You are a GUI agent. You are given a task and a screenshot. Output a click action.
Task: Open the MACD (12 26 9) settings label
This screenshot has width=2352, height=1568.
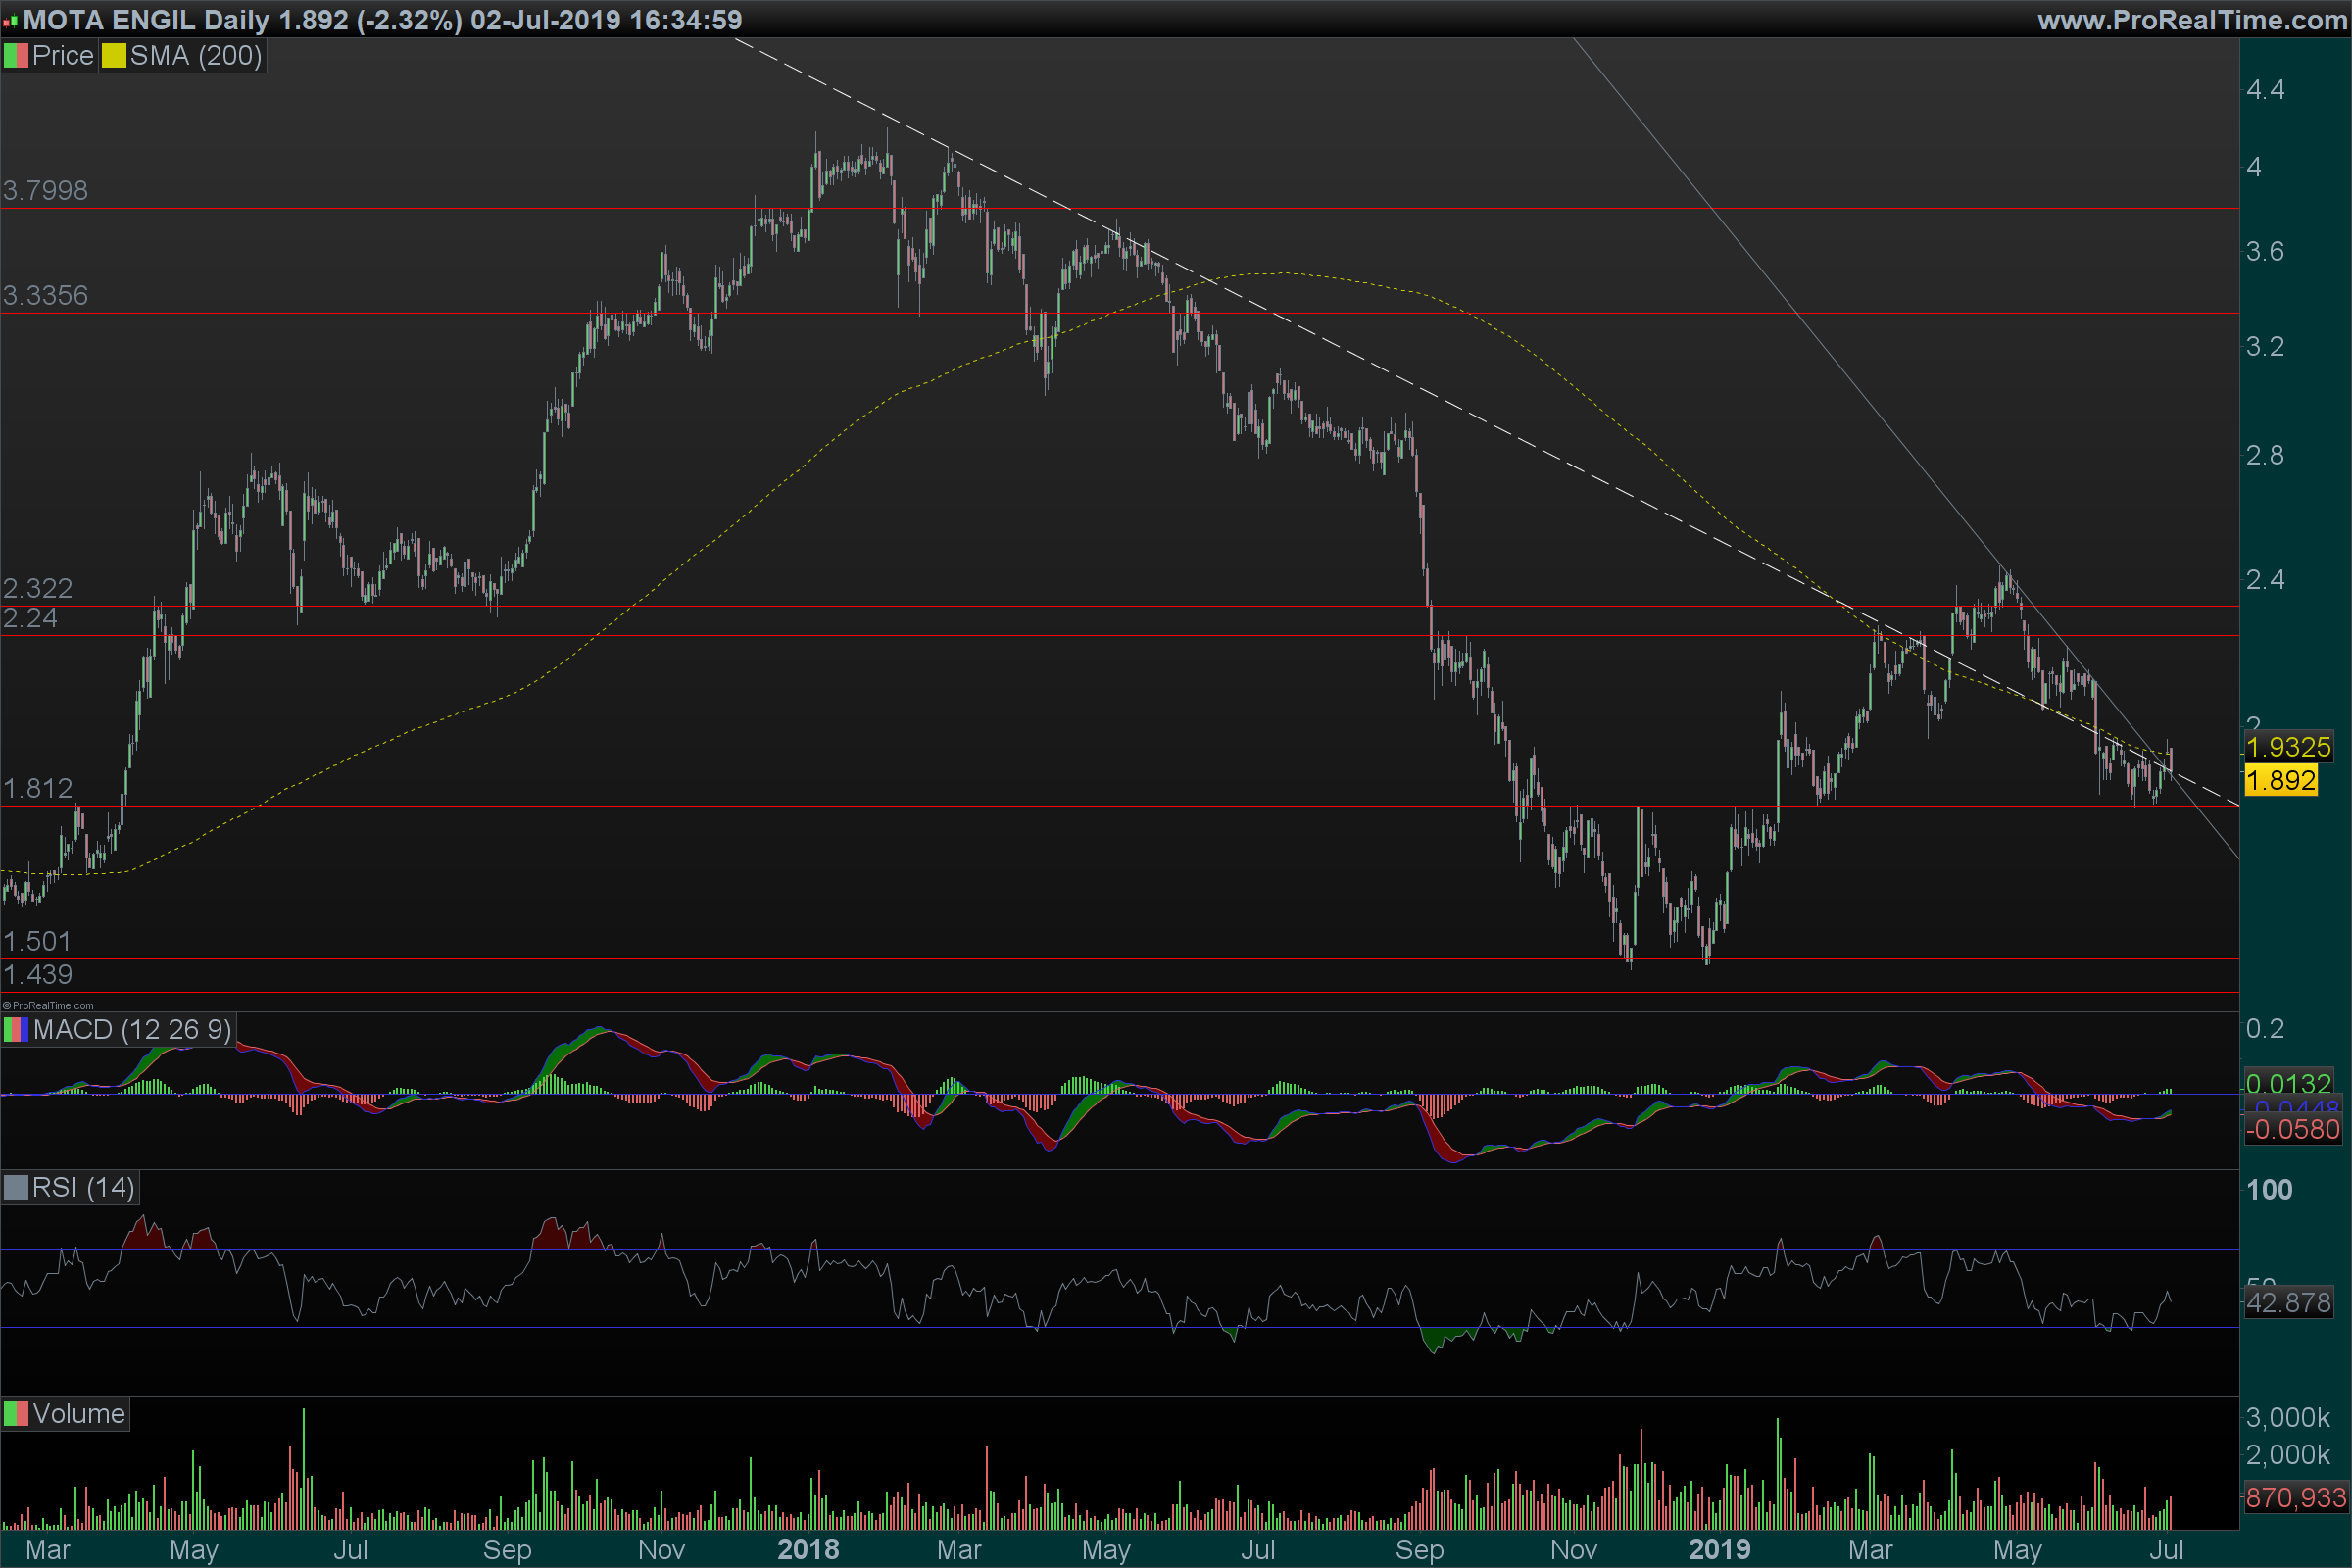pyautogui.click(x=132, y=1030)
